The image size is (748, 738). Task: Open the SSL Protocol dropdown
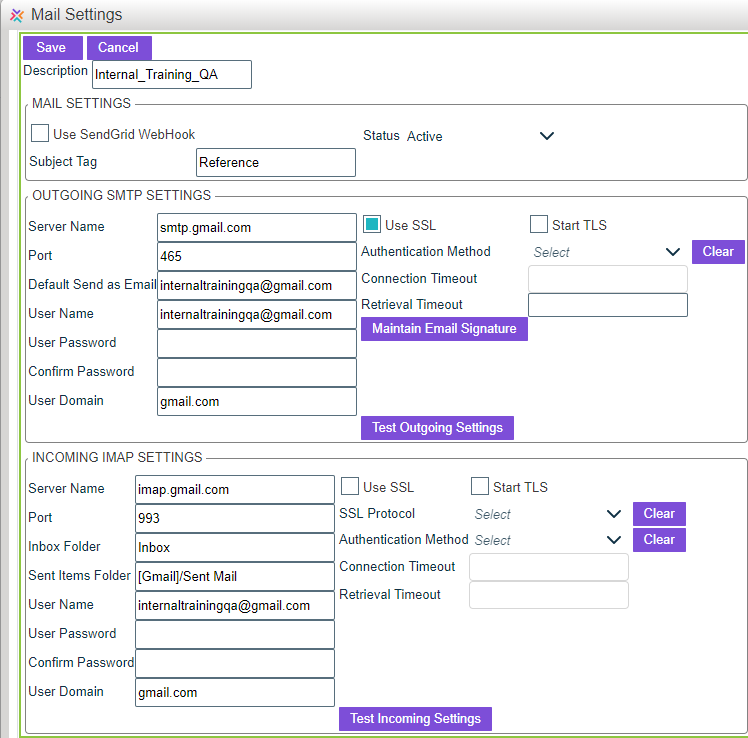(x=614, y=514)
